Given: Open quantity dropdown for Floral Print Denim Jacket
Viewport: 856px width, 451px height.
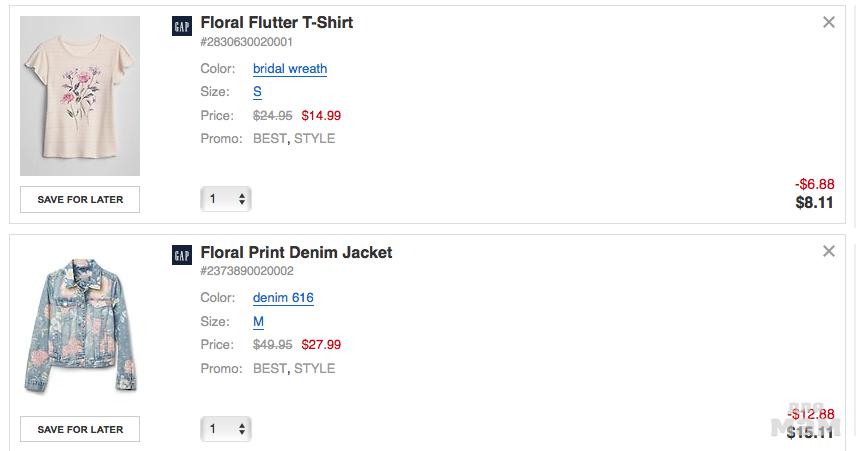Looking at the screenshot, I should 226,429.
